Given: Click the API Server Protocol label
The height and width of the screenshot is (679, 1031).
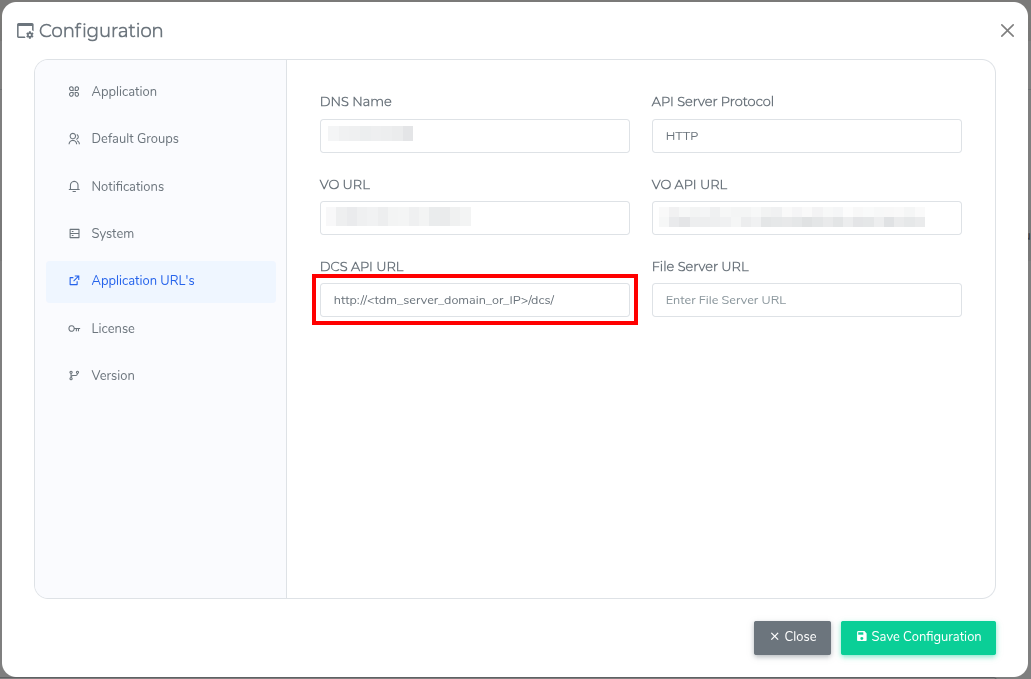Looking at the screenshot, I should [x=713, y=102].
